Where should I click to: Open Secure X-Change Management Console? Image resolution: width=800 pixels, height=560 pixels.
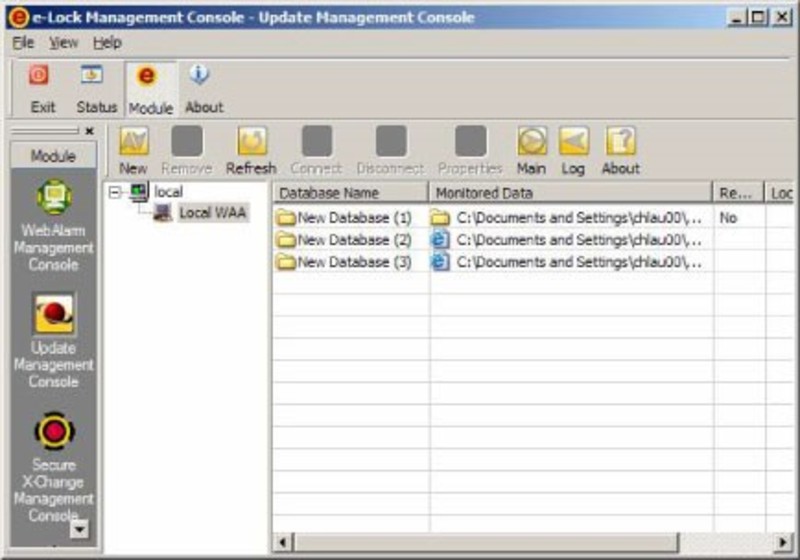(x=55, y=431)
